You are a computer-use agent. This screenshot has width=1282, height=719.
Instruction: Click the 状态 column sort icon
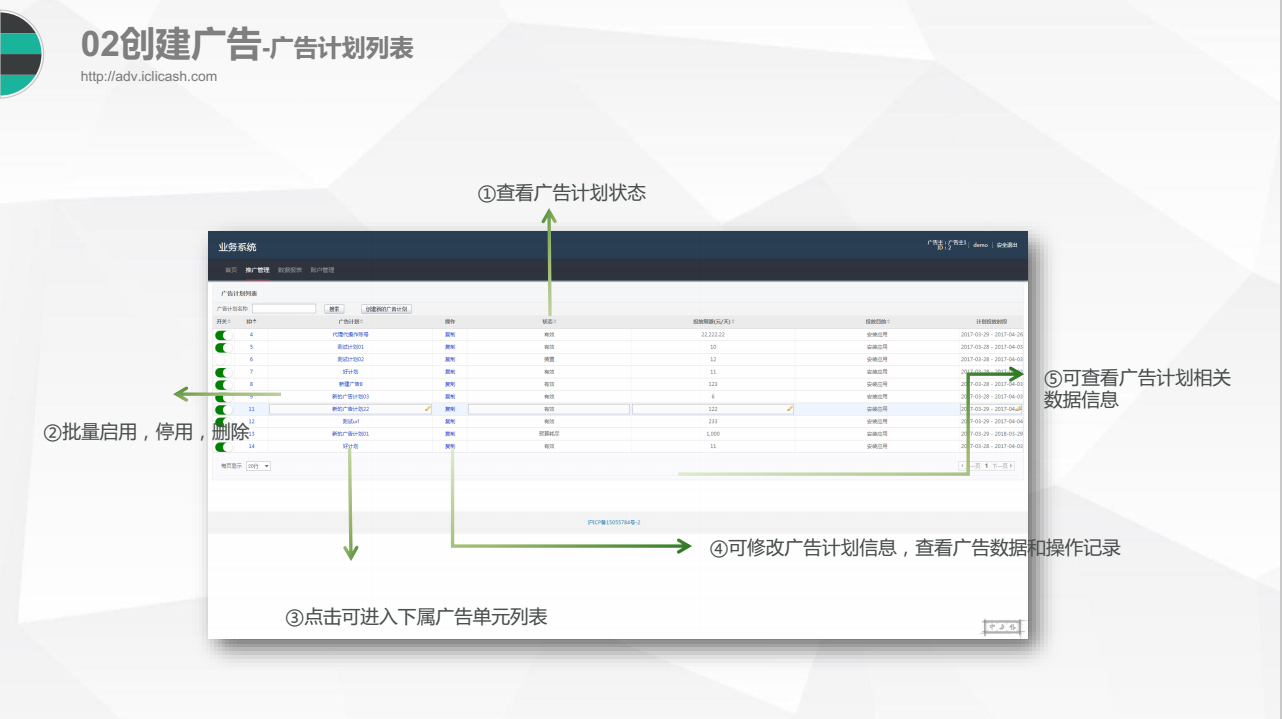554,322
